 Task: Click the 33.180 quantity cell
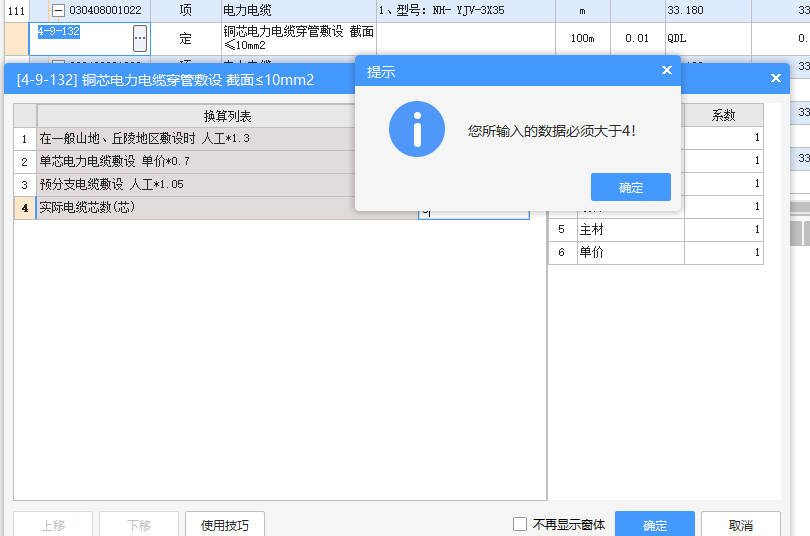pos(708,10)
